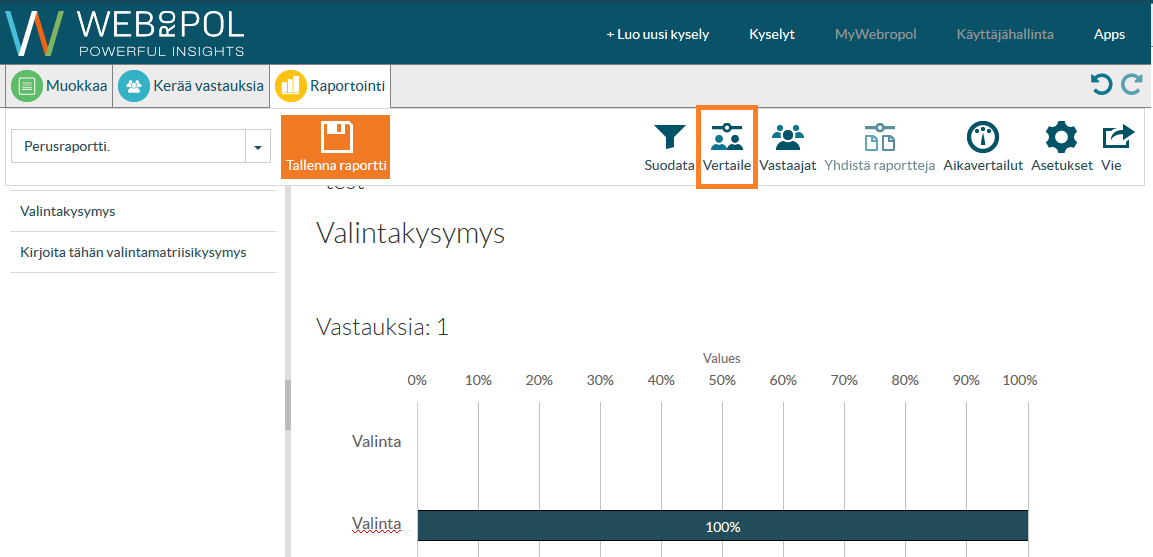The image size is (1153, 557).
Task: Click + Luo uusi kysely
Action: pos(657,35)
